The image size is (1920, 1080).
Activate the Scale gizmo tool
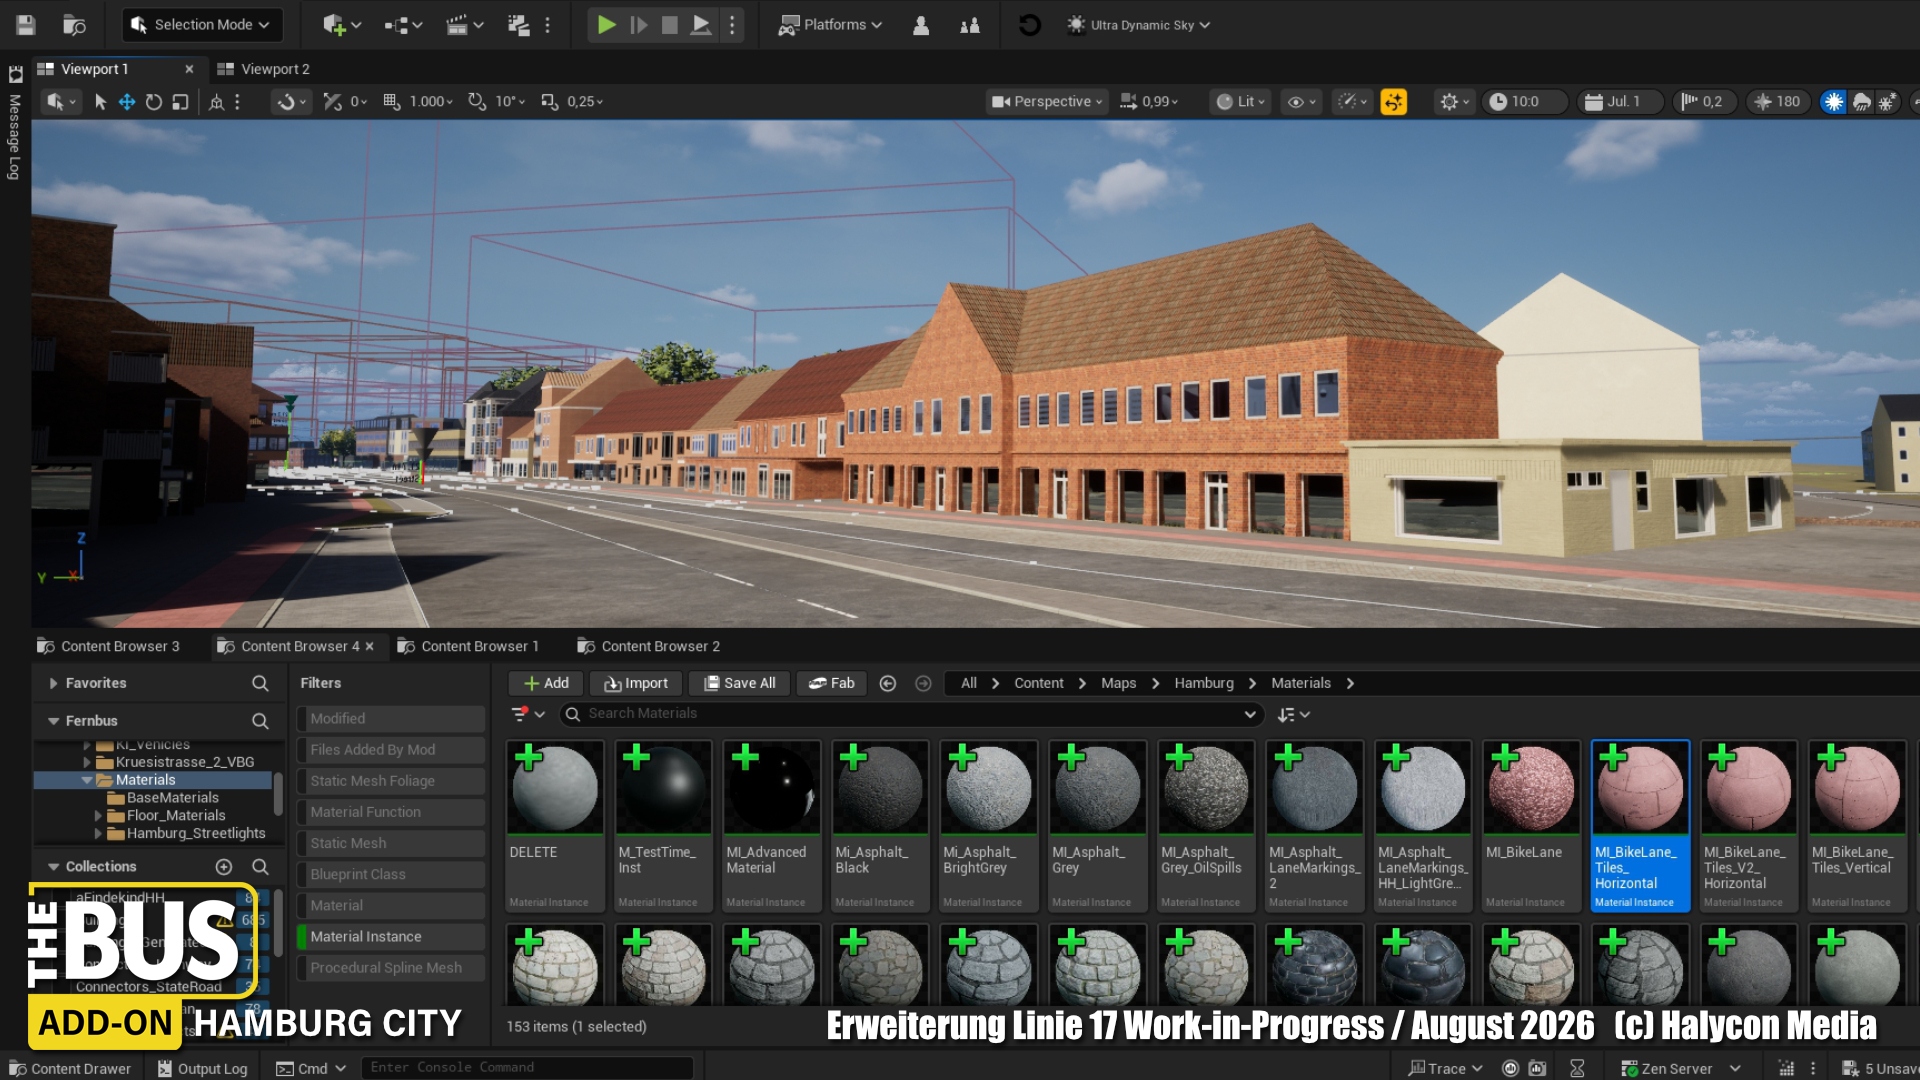point(180,101)
